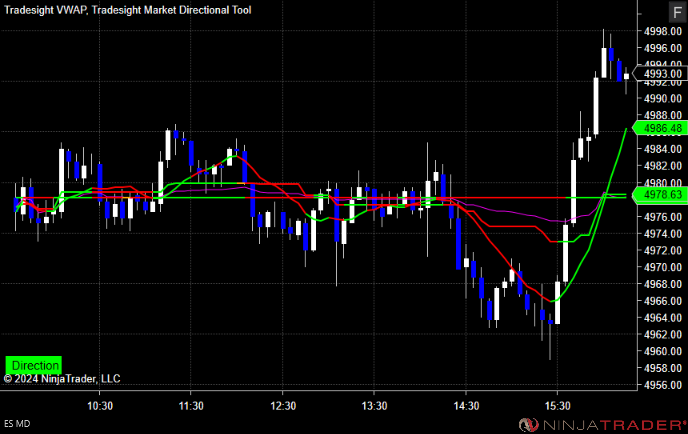Click the 4964.00 price axis label

pyautogui.click(x=663, y=318)
